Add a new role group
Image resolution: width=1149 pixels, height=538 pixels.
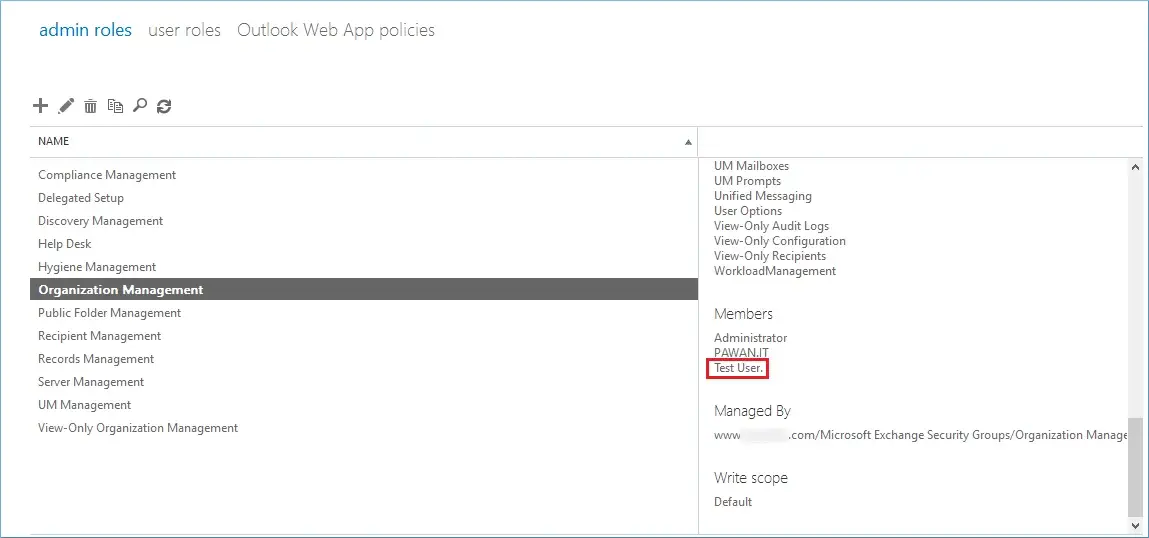[40, 106]
